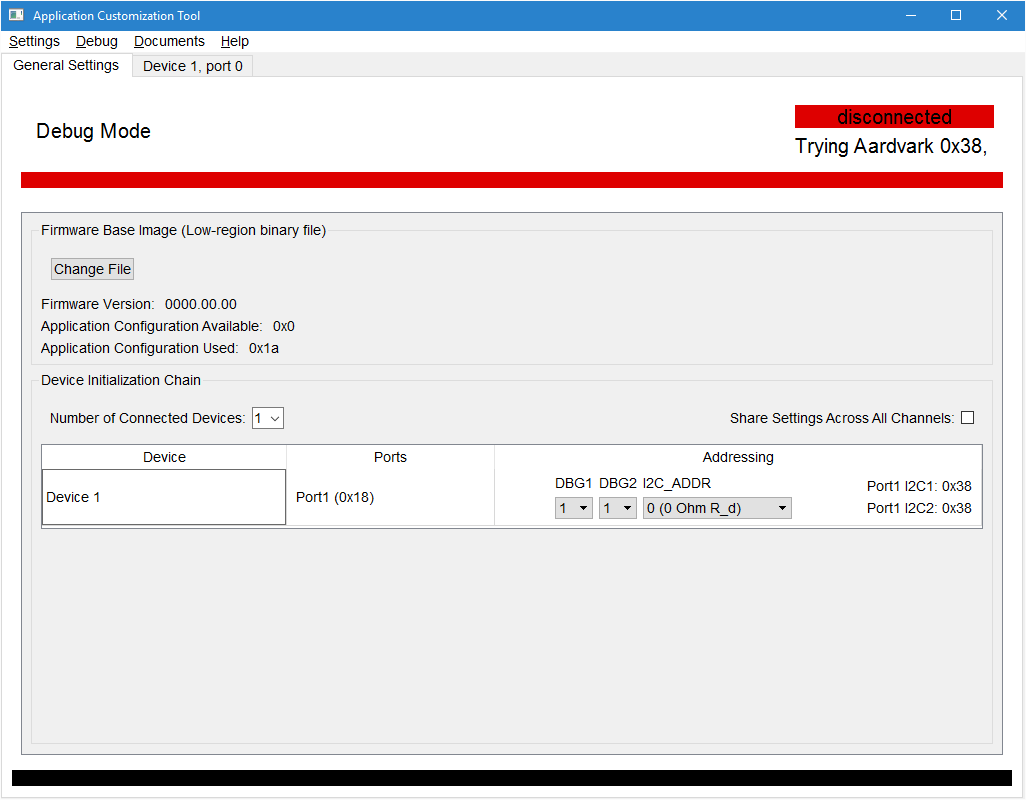
Task: Click Port1 I2C1: 0x38 text
Action: [x=919, y=486]
